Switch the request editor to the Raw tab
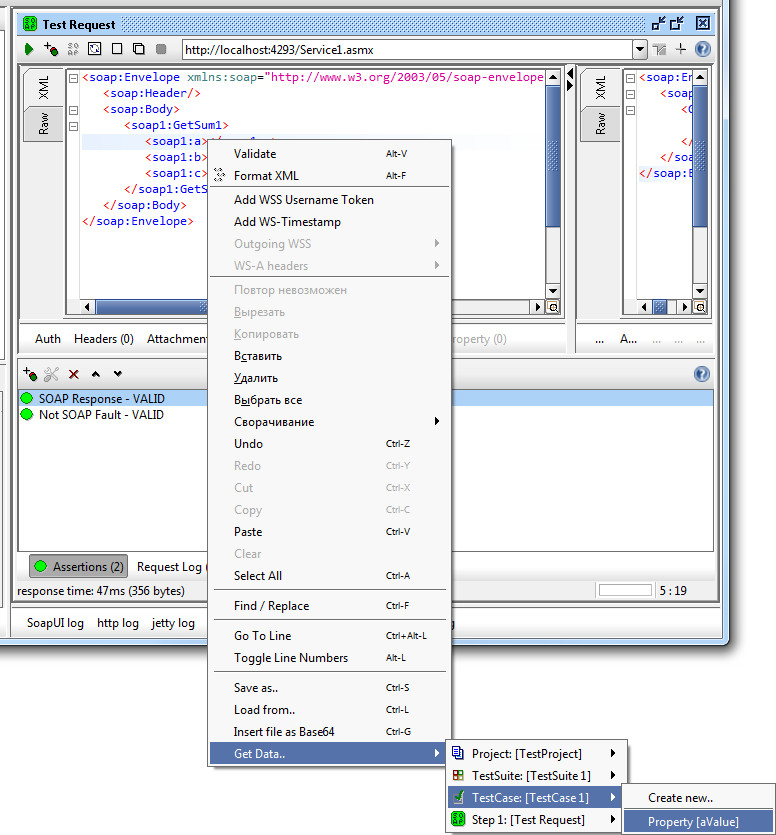The image size is (776, 835). (x=43, y=124)
